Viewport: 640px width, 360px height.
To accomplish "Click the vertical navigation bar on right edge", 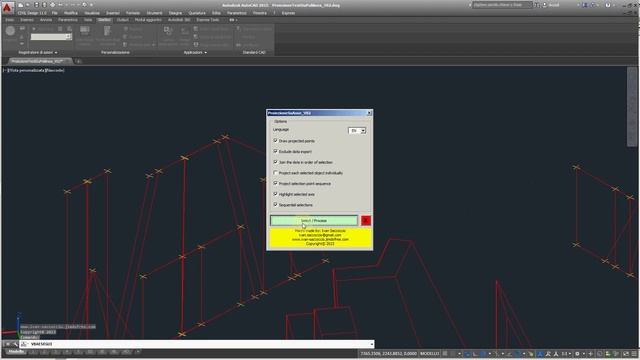I will 632,107.
